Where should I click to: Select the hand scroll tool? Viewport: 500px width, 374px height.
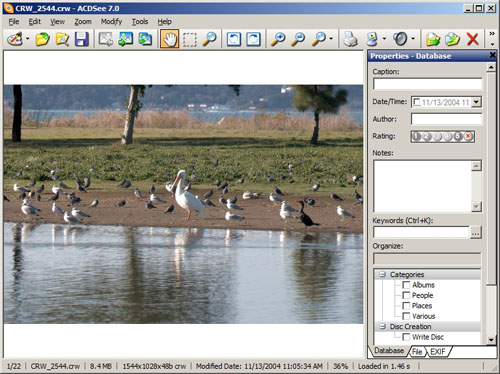169,39
